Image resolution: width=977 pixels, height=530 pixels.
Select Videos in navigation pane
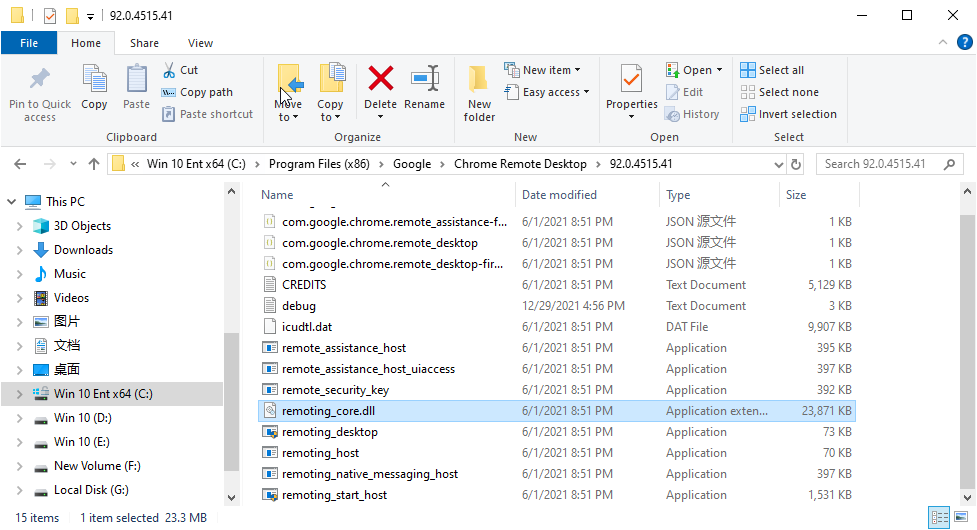tap(71, 298)
